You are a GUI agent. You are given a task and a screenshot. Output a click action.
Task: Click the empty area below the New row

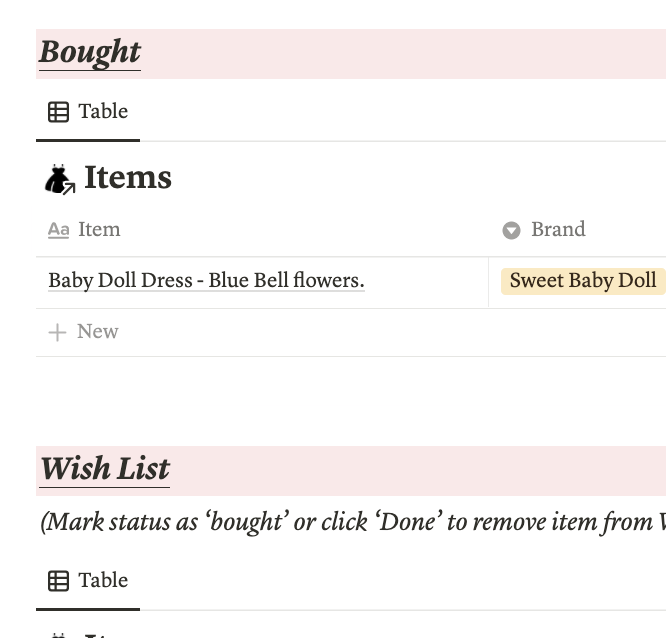click(300, 395)
